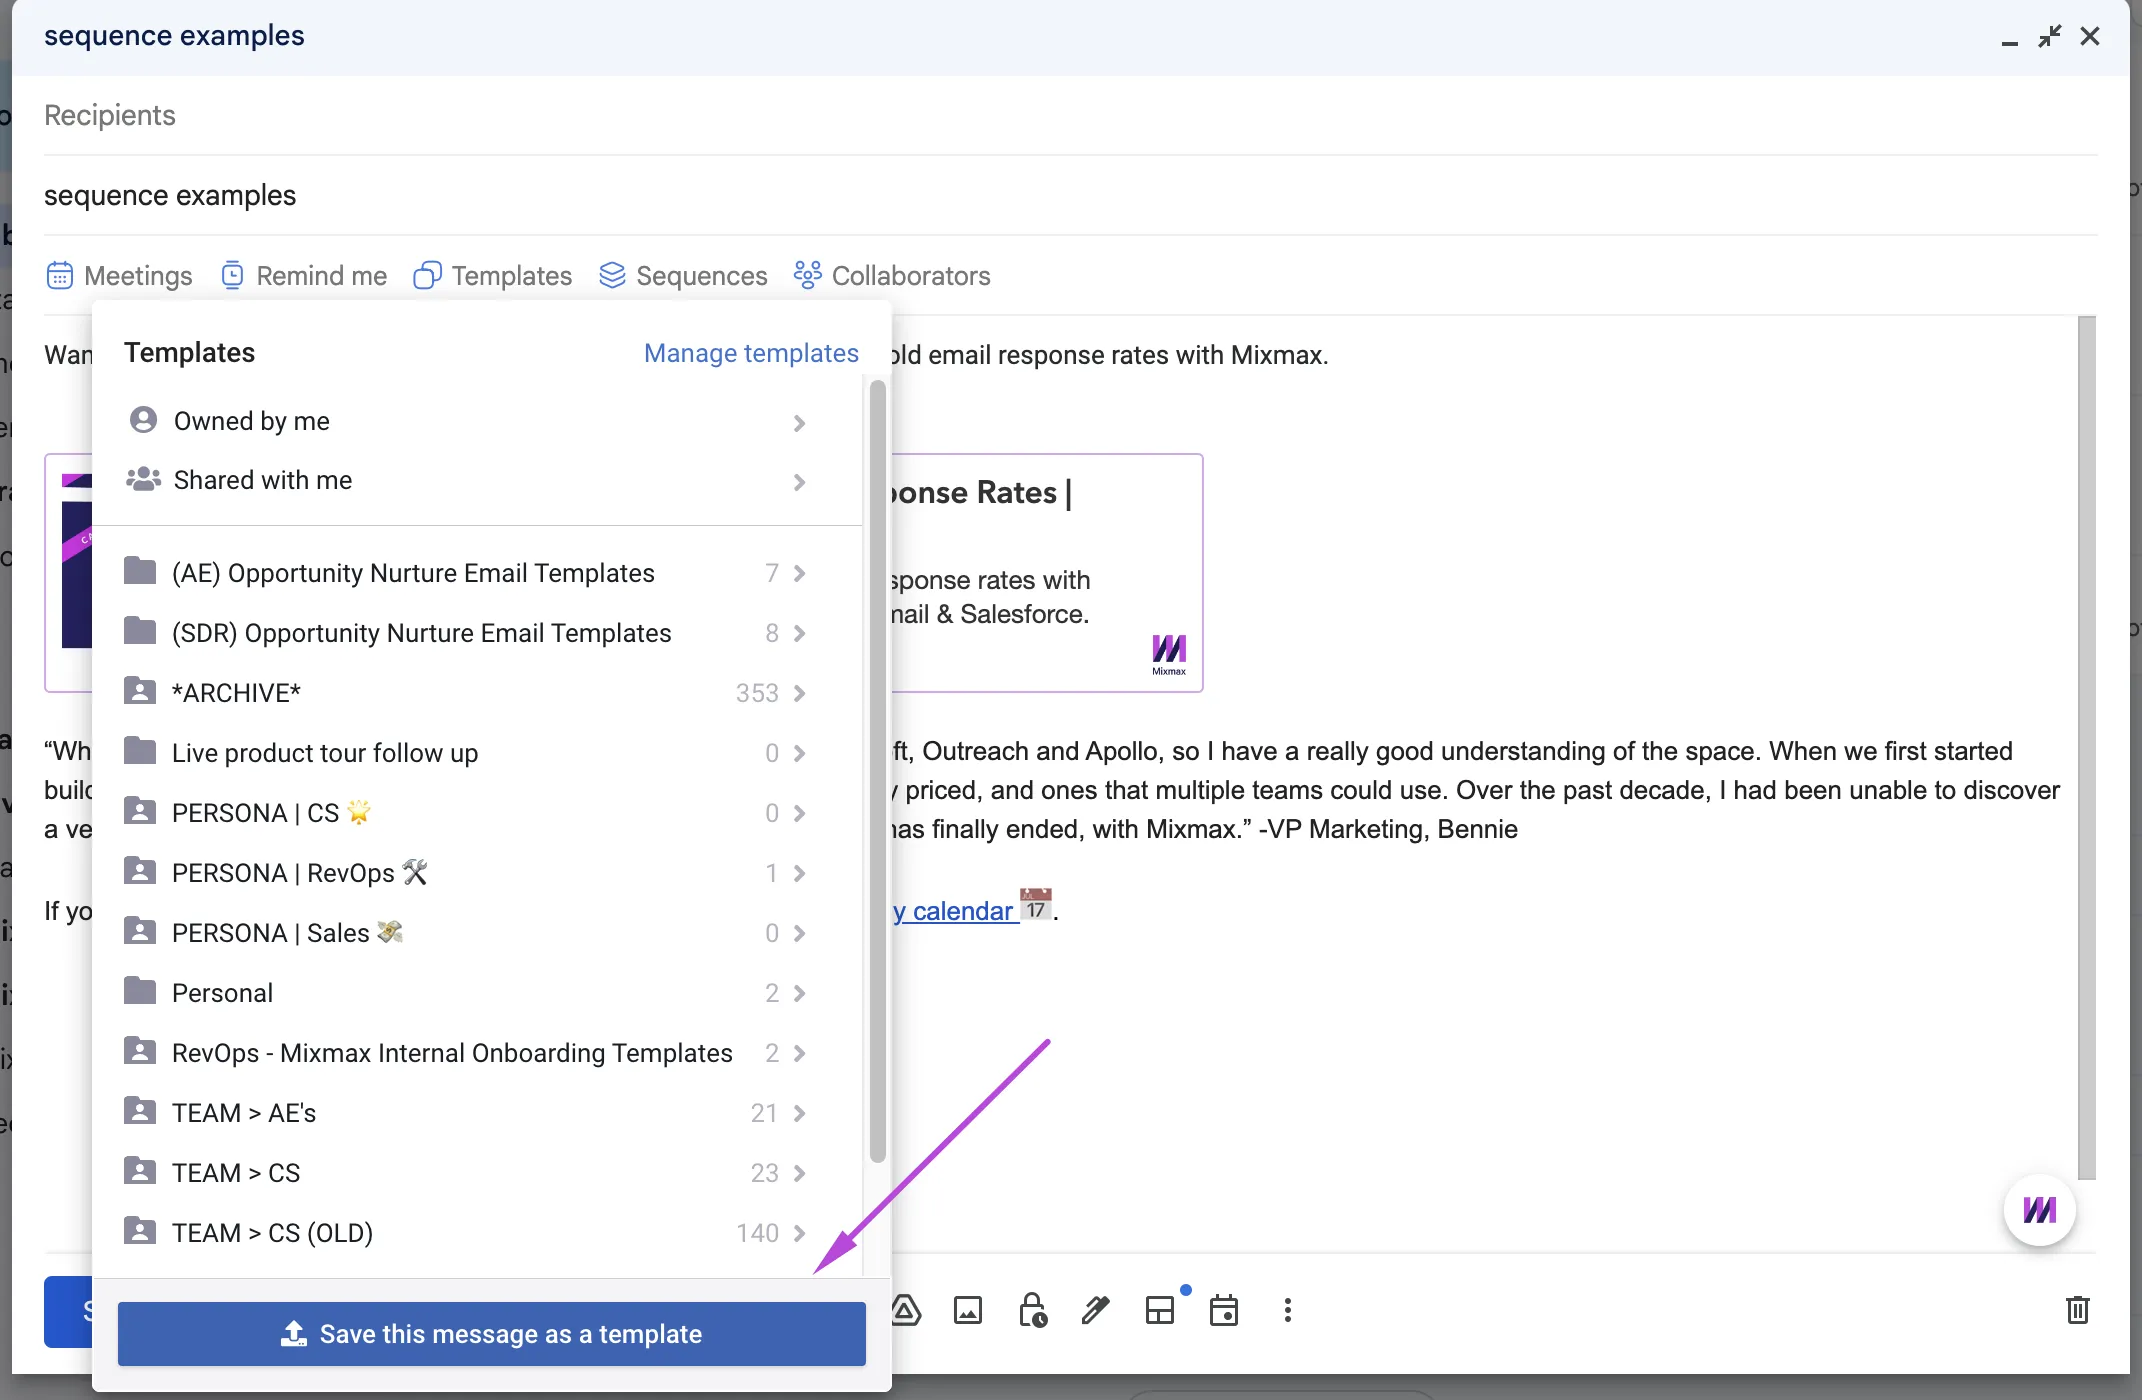The height and width of the screenshot is (1400, 2142).
Task: Open confidential mode lock icon
Action: (x=1032, y=1310)
